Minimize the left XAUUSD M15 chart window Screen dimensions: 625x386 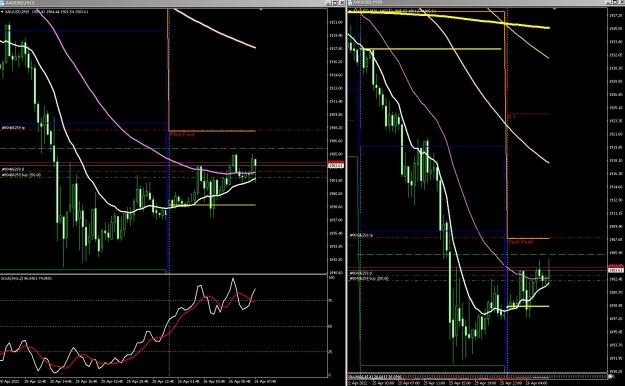coord(329,2)
